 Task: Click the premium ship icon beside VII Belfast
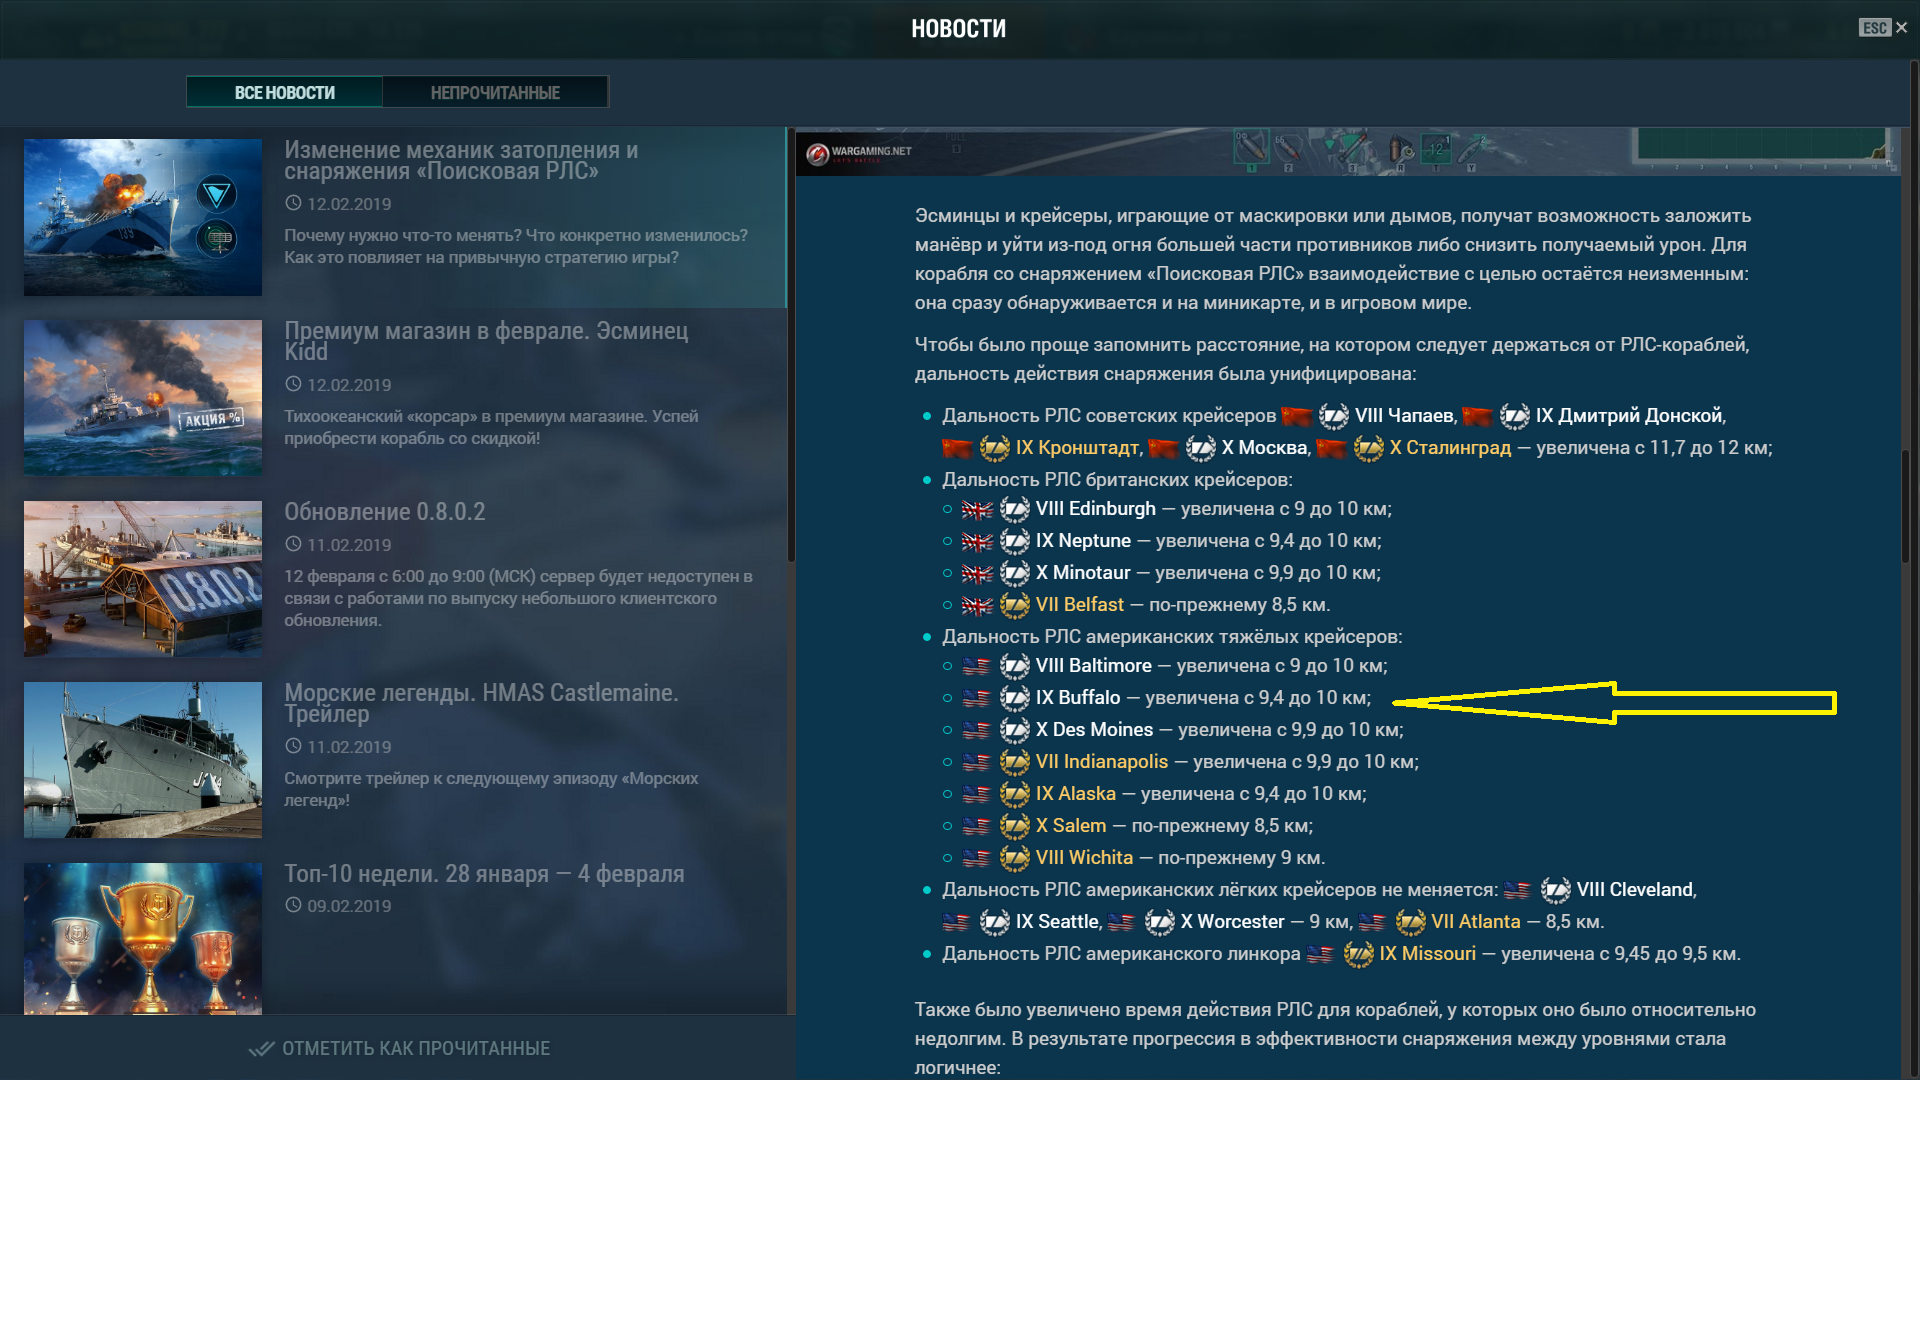click(1014, 605)
